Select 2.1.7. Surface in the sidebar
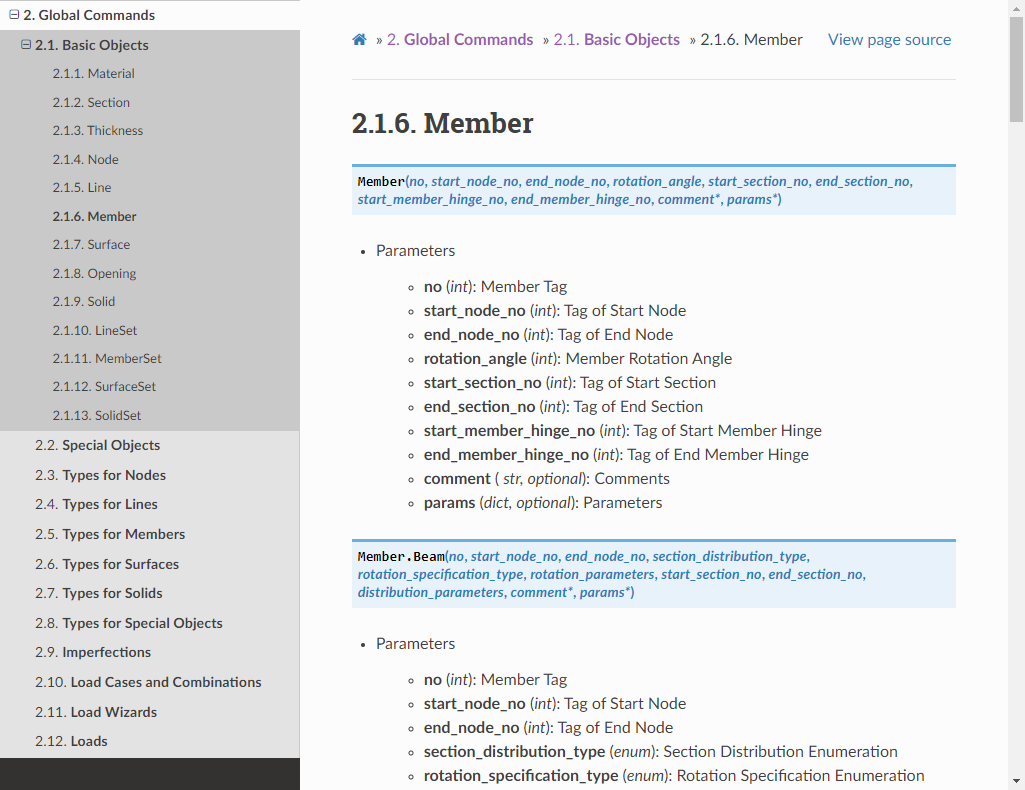 [x=92, y=244]
